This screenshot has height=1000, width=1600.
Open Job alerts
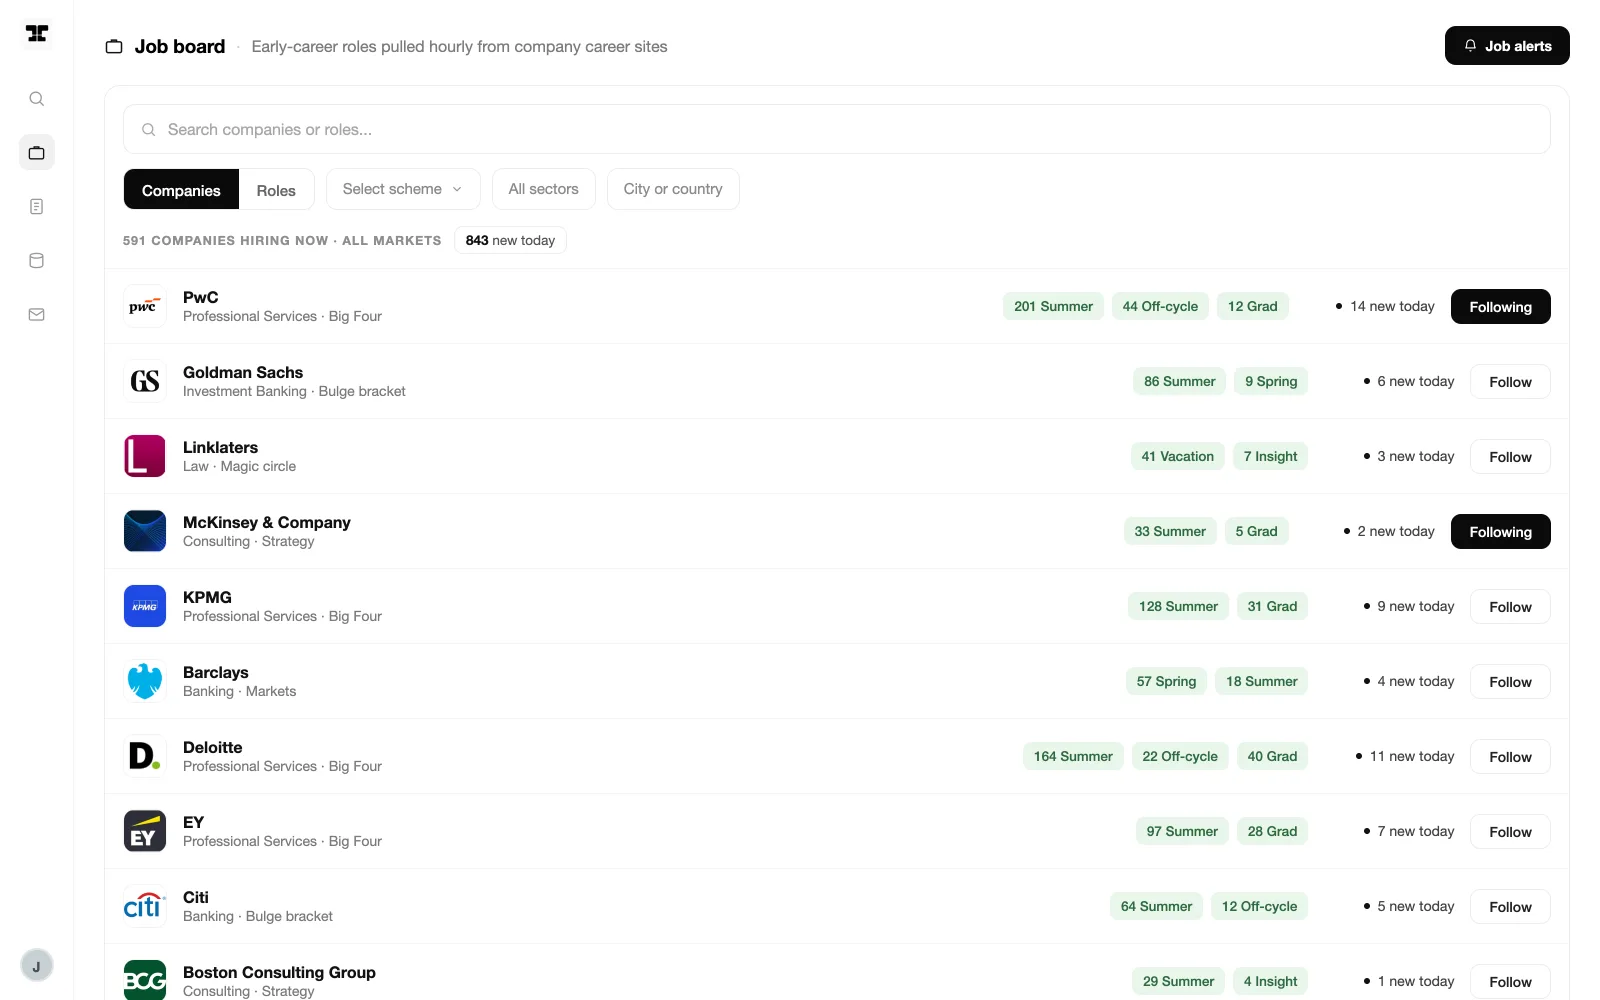pyautogui.click(x=1507, y=46)
